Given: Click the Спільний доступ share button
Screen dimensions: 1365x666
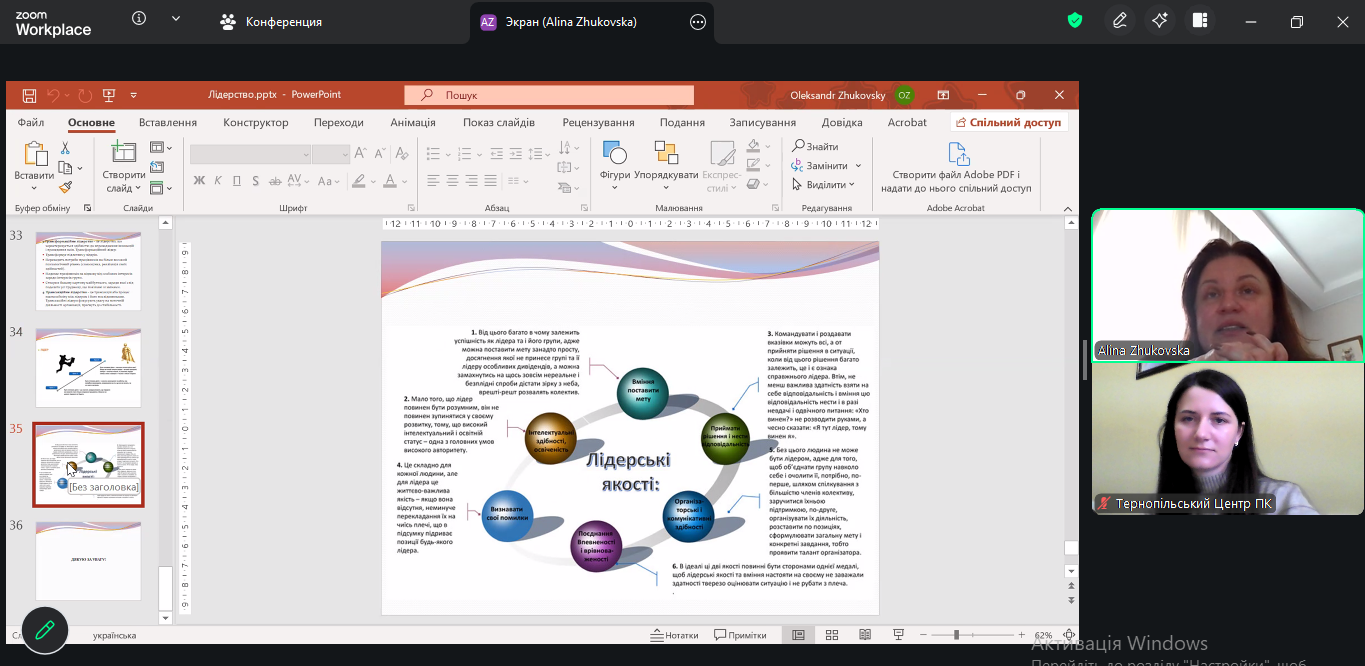Looking at the screenshot, I should pos(1008,123).
